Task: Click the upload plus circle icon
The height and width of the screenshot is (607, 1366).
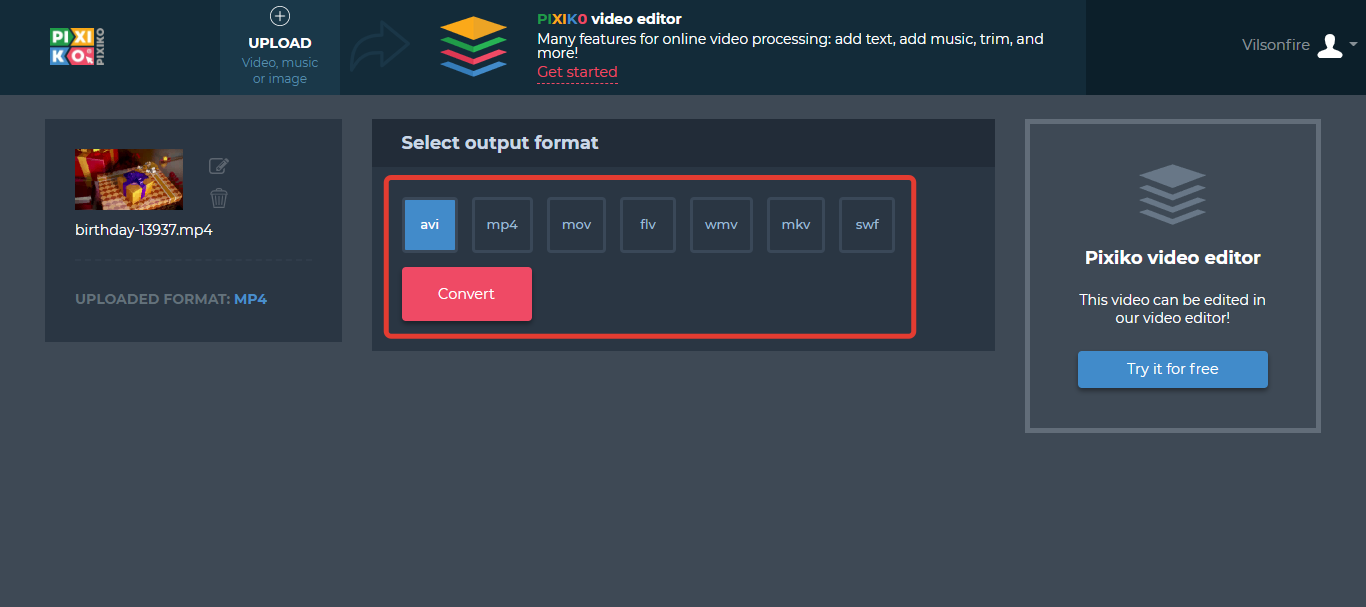Action: pyautogui.click(x=280, y=16)
